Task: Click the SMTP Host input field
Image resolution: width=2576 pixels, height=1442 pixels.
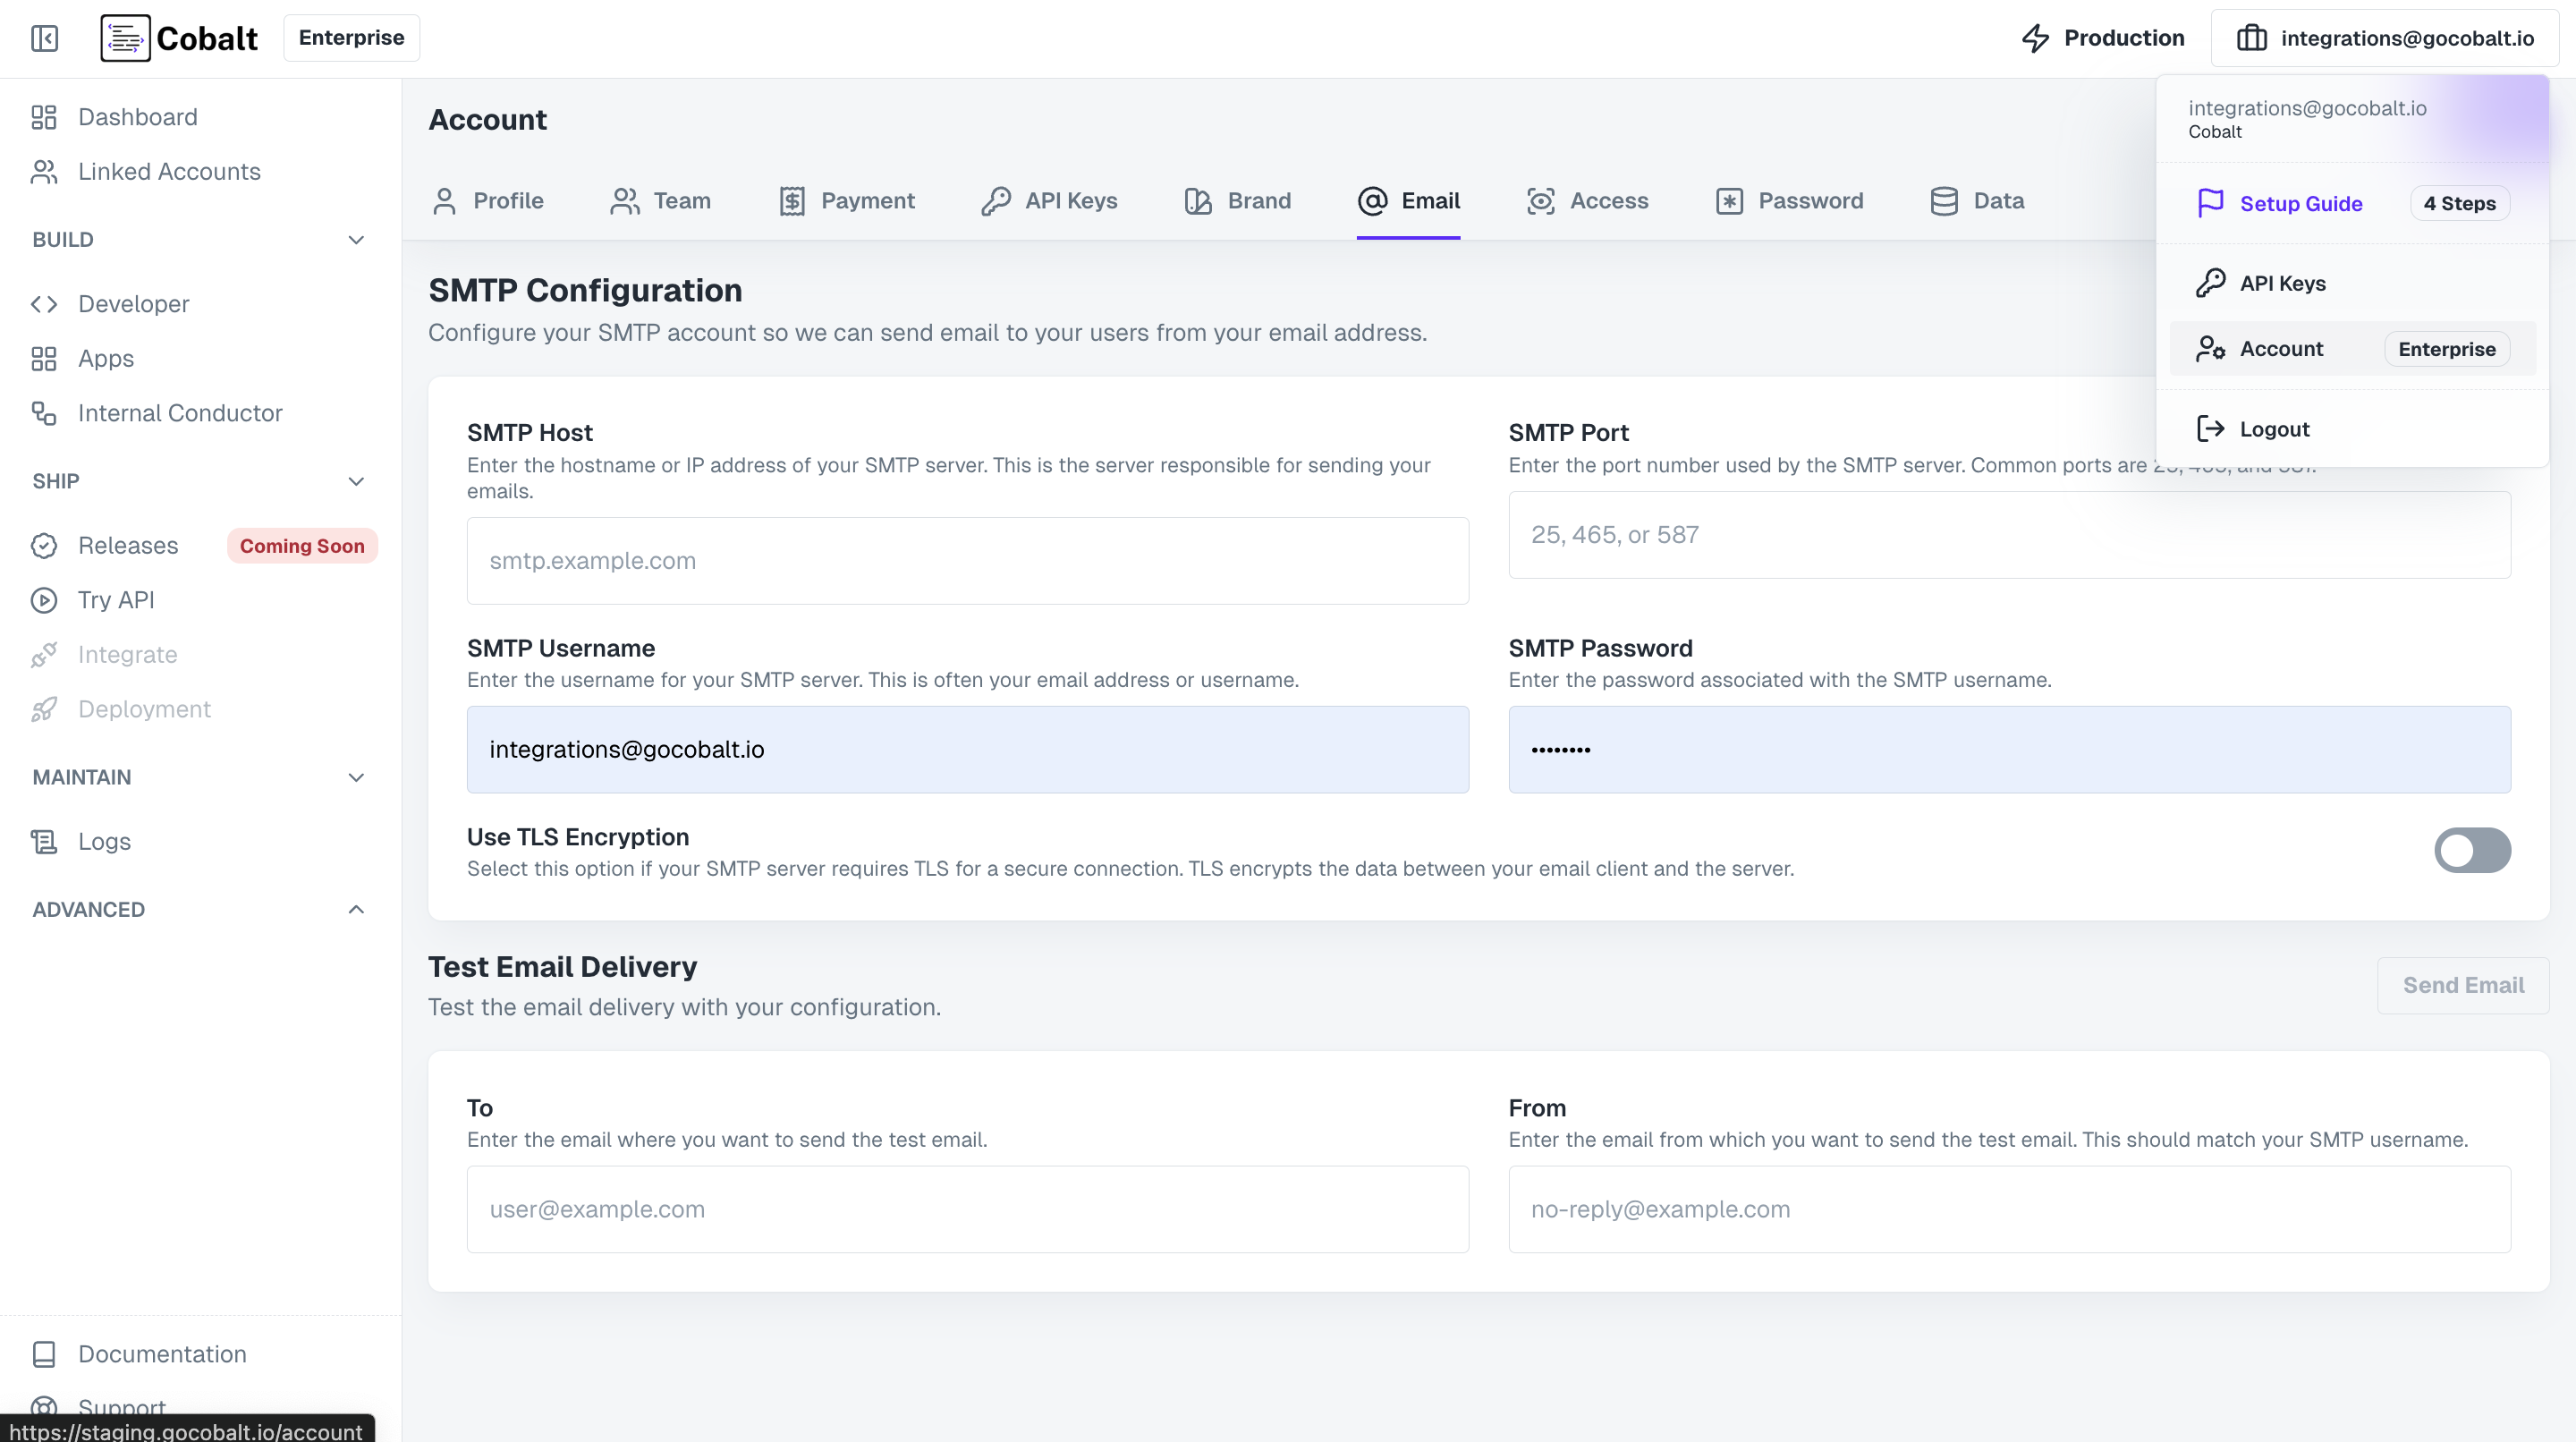Action: coord(966,560)
